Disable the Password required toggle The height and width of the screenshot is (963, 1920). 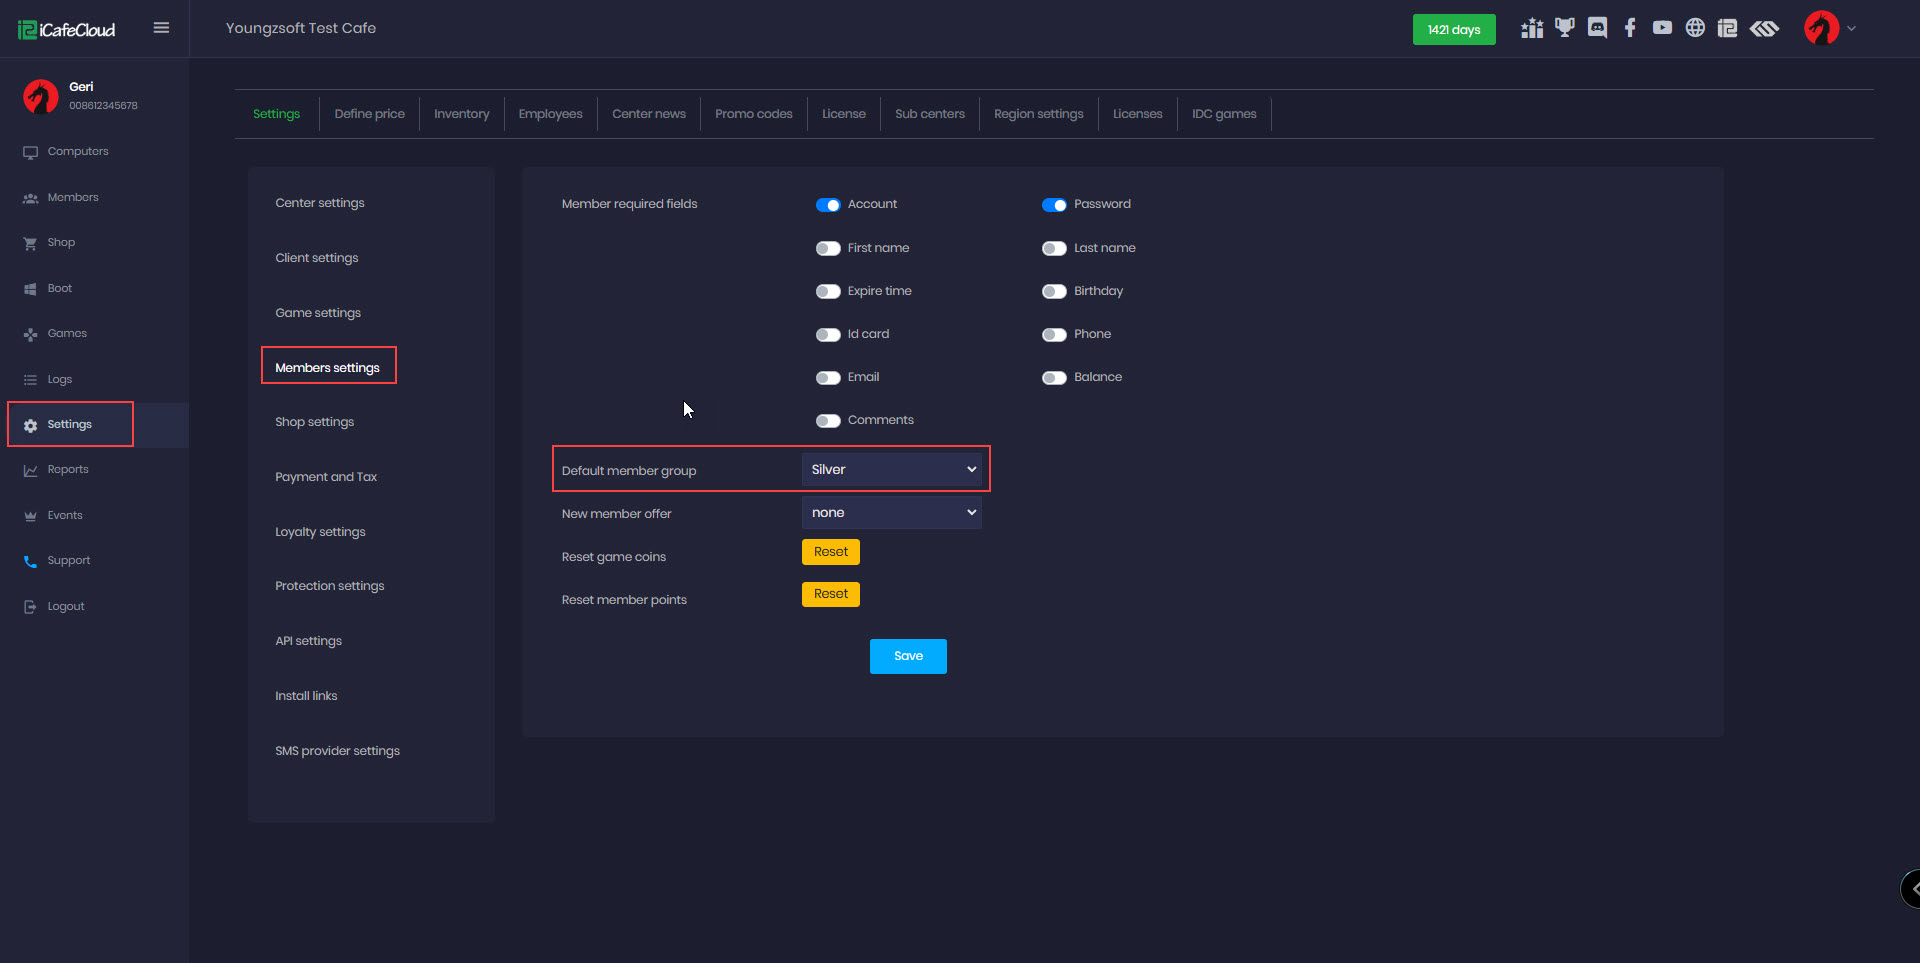pos(1054,205)
